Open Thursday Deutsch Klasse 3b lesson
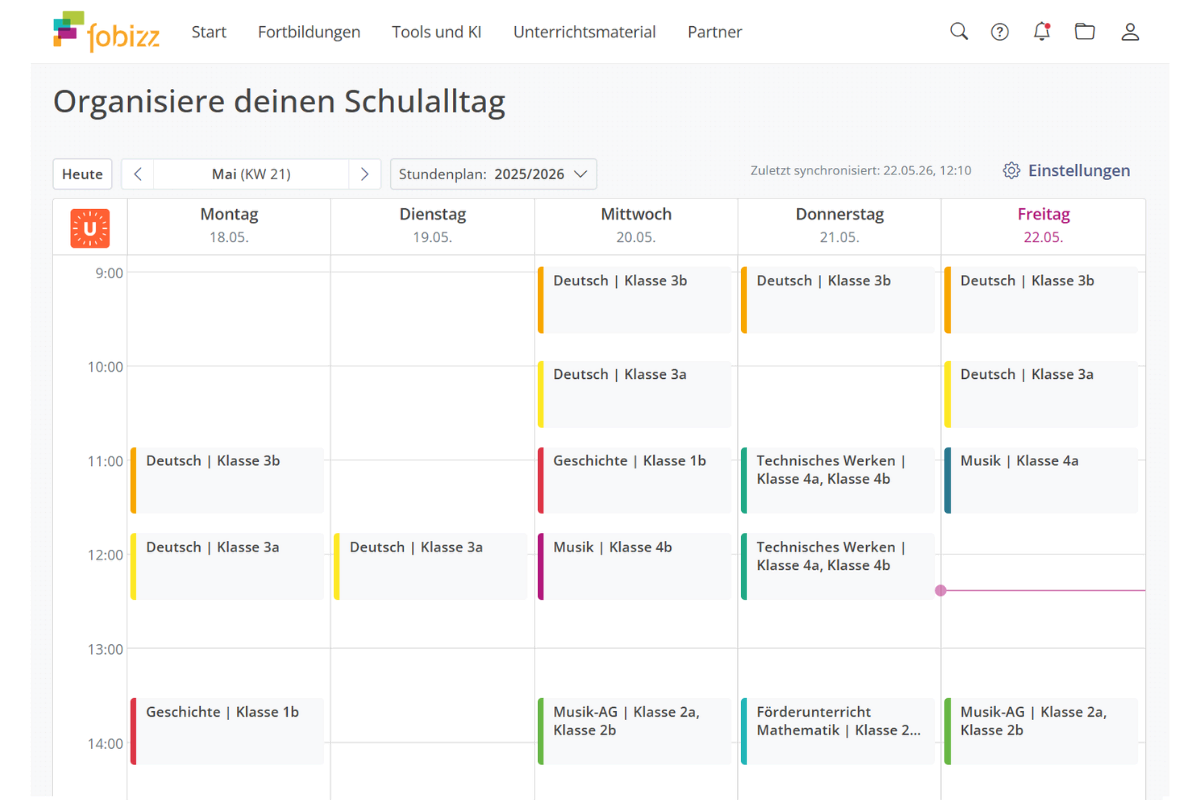 click(x=838, y=300)
